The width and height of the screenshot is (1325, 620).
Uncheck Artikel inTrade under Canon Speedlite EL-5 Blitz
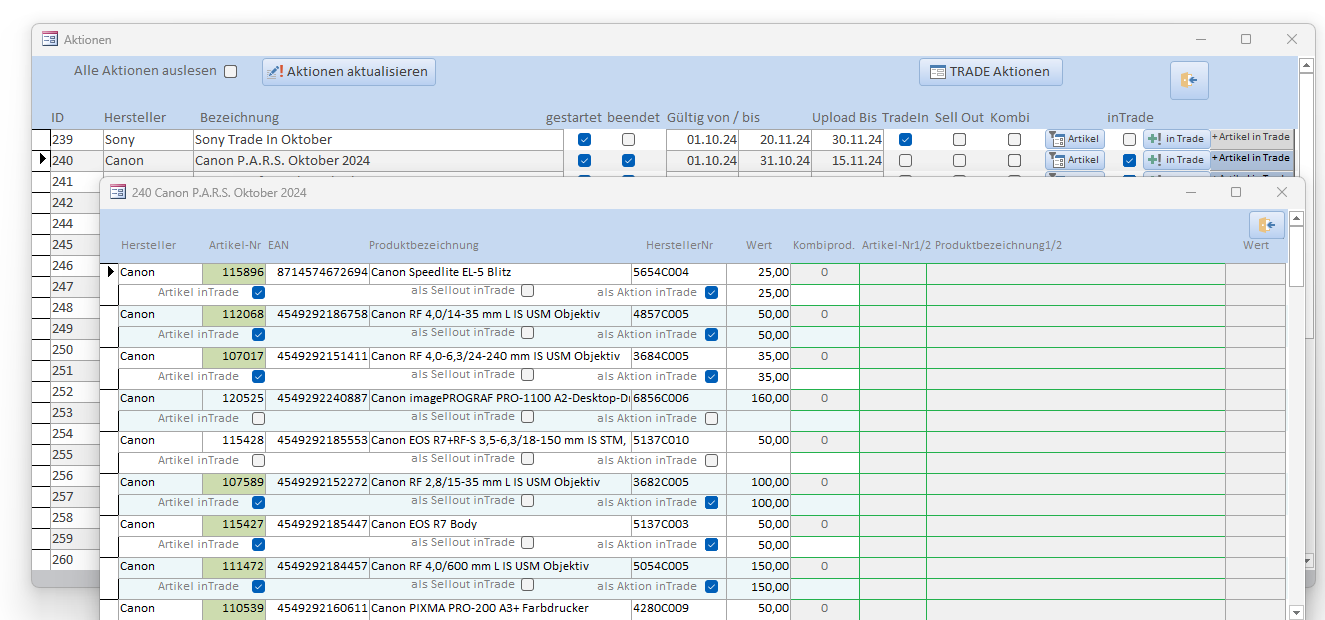coord(259,293)
